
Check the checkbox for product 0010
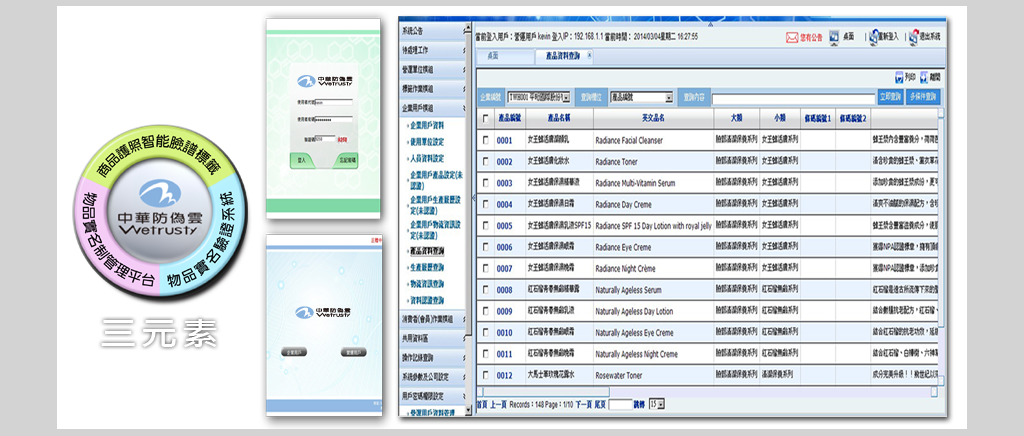click(485, 333)
